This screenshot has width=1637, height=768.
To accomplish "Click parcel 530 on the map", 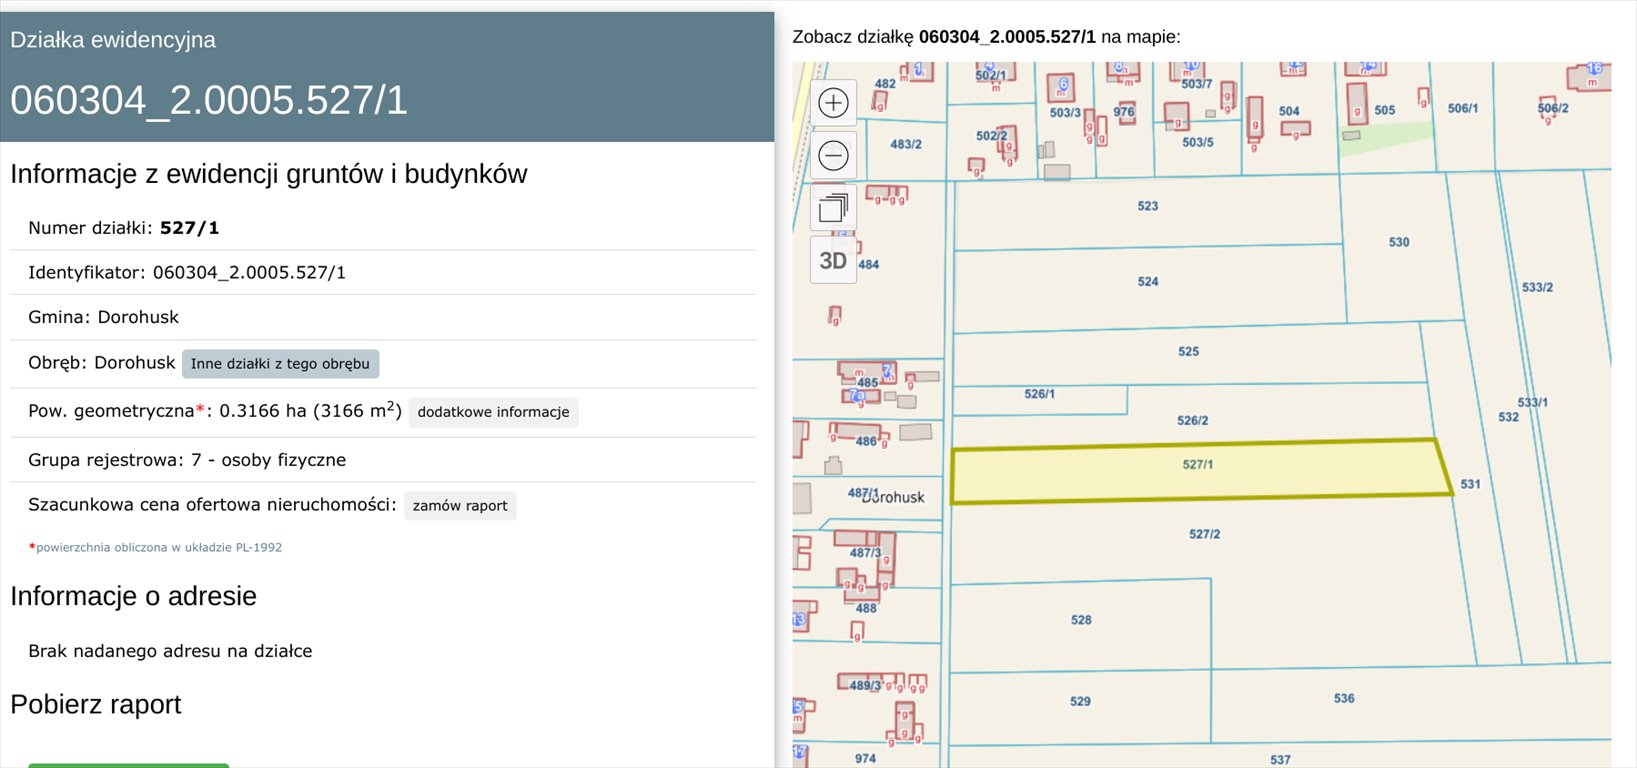I will point(1397,250).
